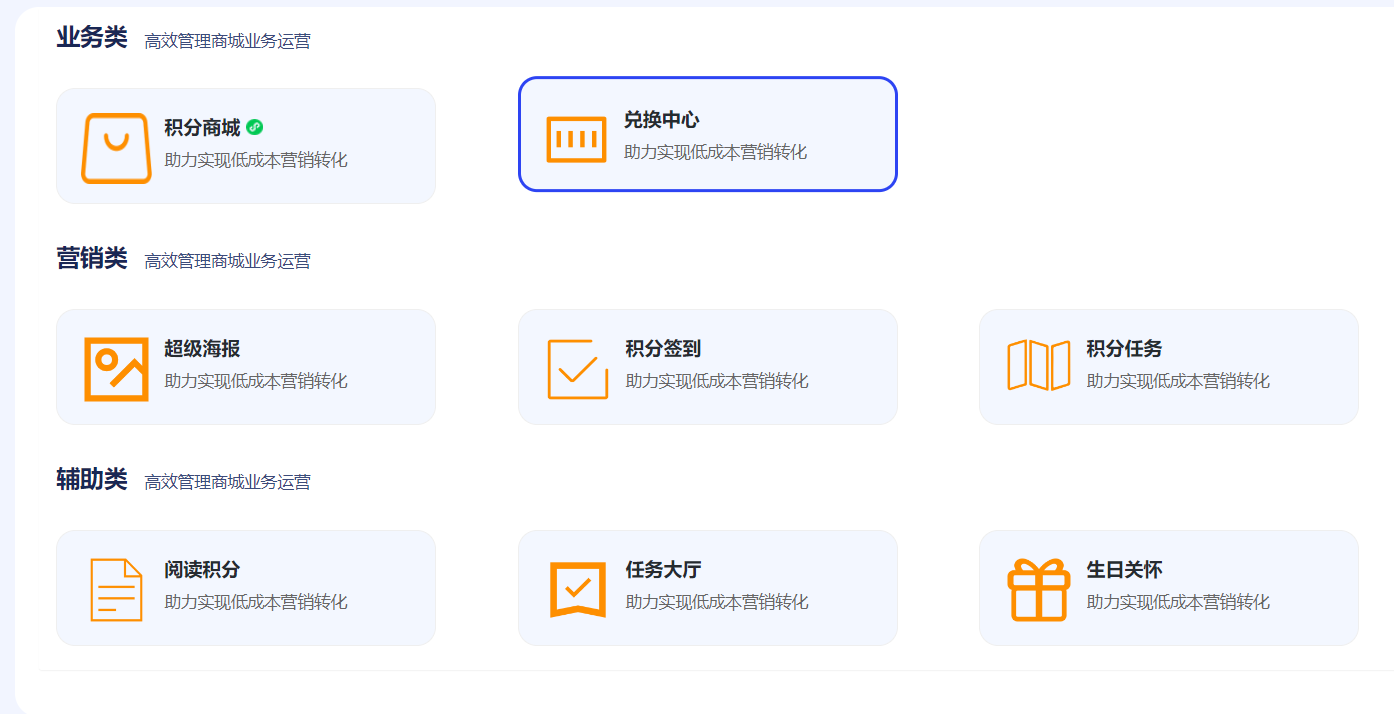Click the 积分签到 title text
This screenshot has height=714, width=1394.
click(x=663, y=351)
